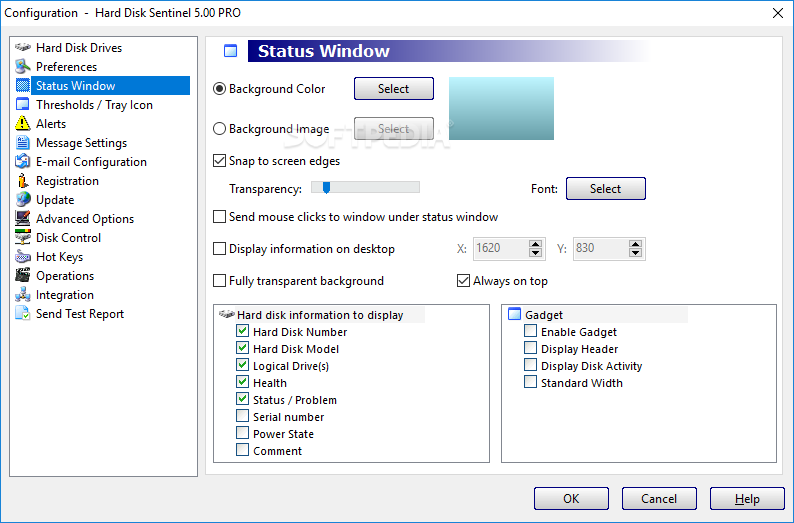Decrease the X position spinner value

(x=535, y=253)
